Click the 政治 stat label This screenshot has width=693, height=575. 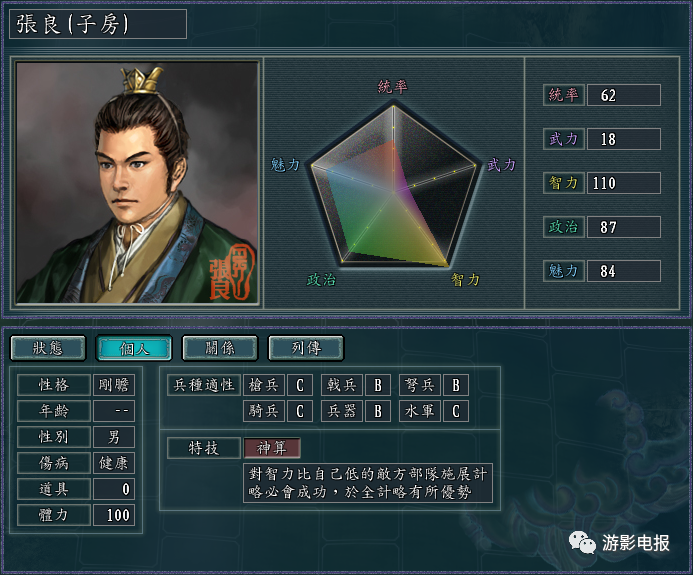564,227
